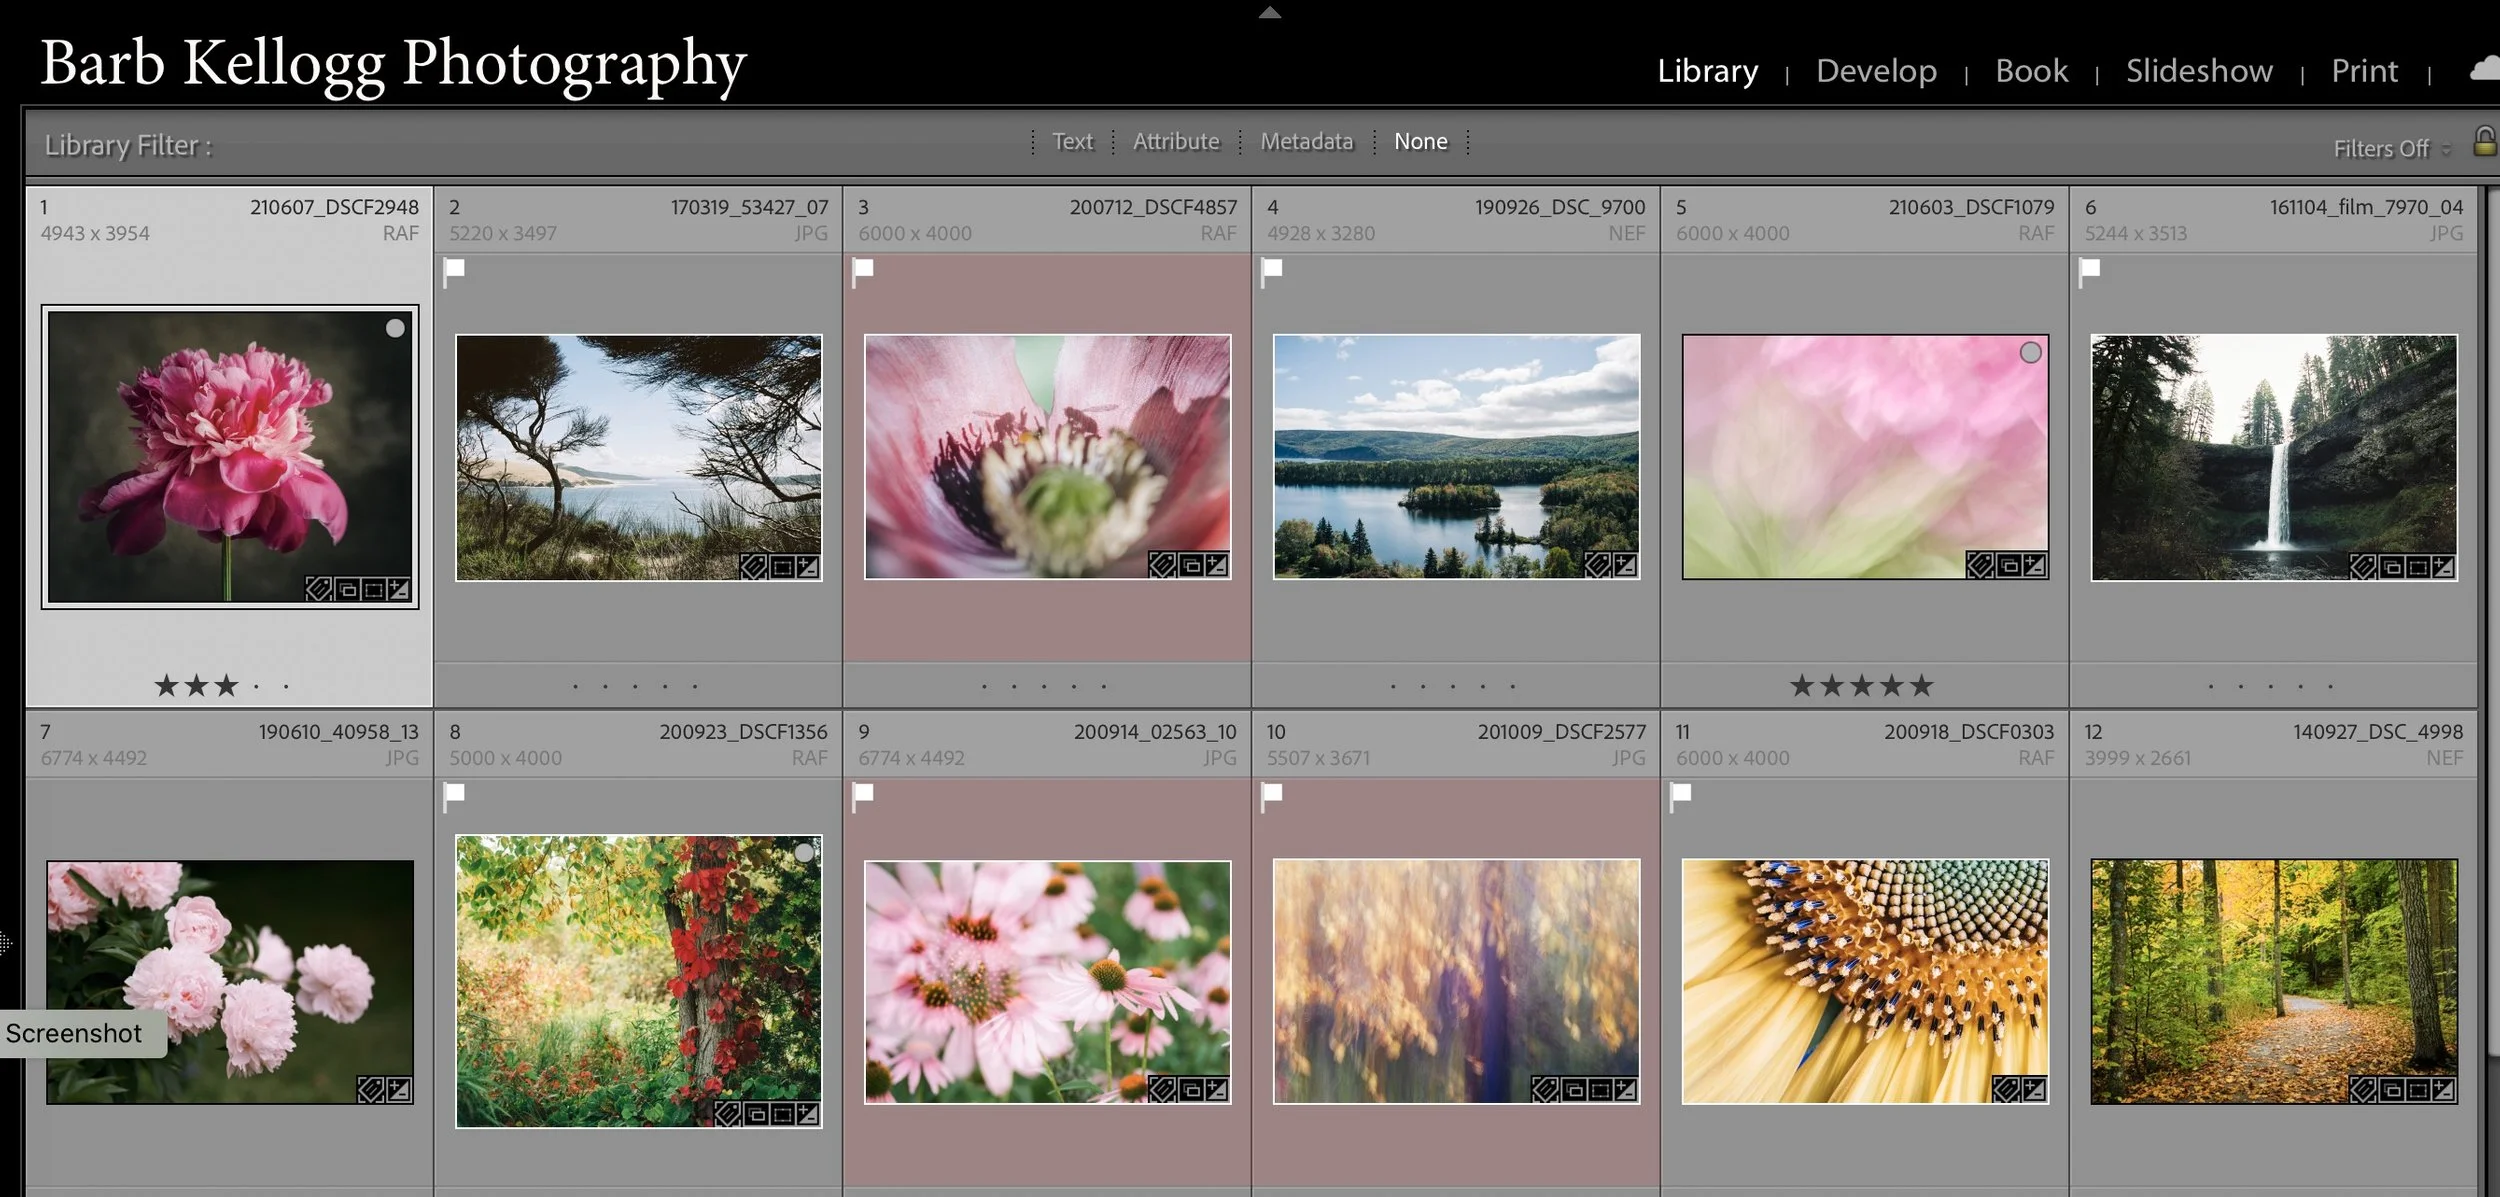Click the collection badge on photo 210603_DSCF1079
The height and width of the screenshot is (1197, 2500).
(2008, 565)
